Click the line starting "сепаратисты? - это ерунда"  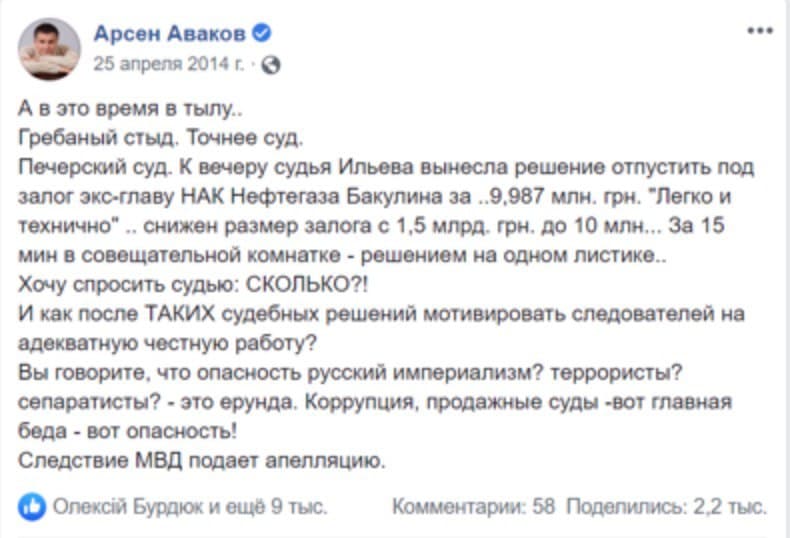point(377,401)
